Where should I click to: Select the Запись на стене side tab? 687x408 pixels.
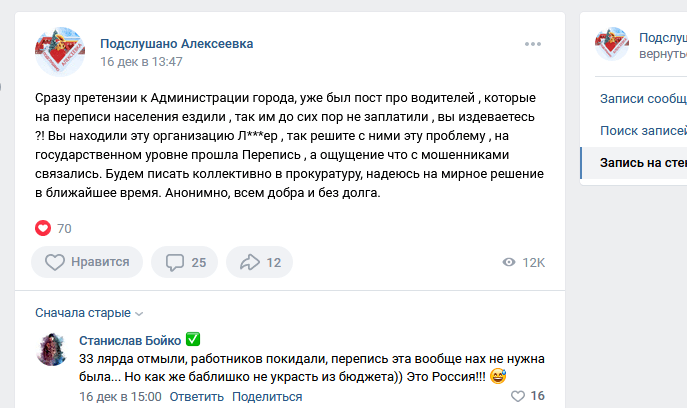tap(642, 162)
